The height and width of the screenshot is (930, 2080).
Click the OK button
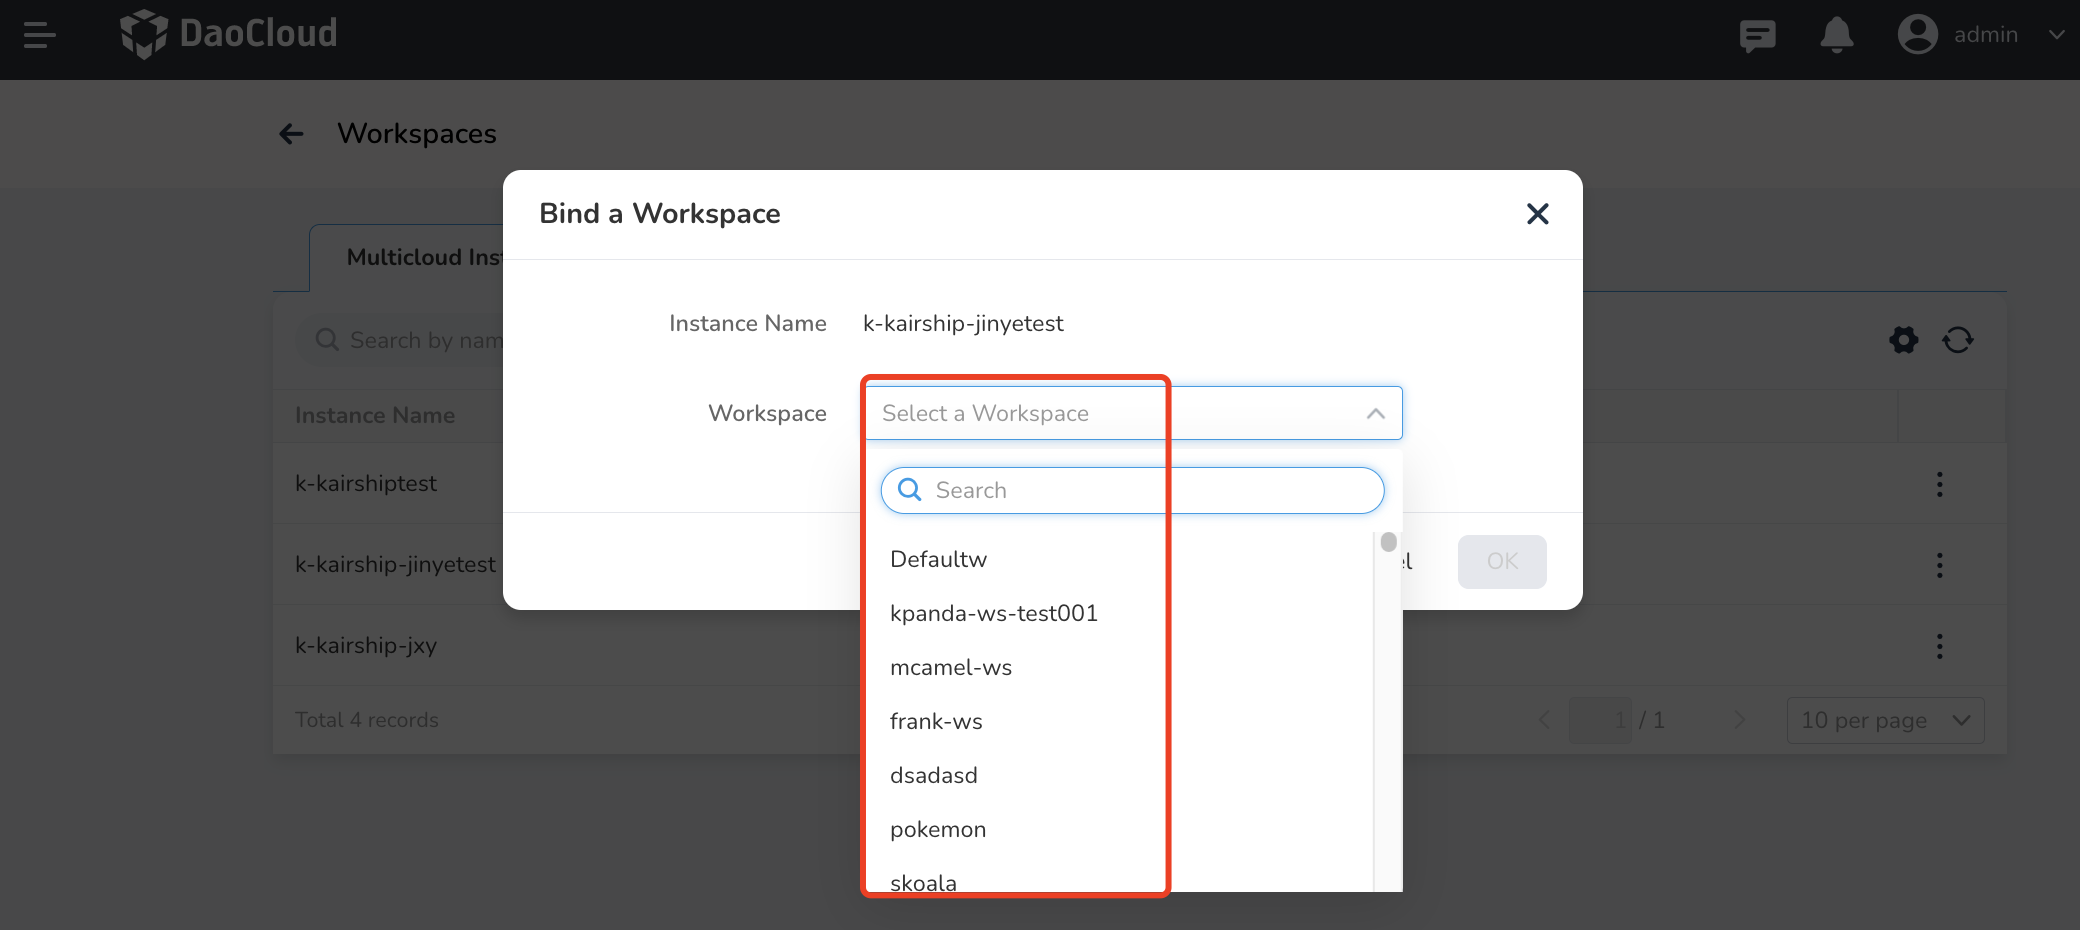1502,562
